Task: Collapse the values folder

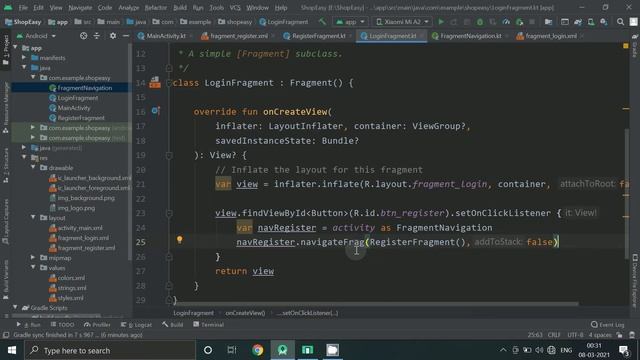Action: tap(33, 268)
